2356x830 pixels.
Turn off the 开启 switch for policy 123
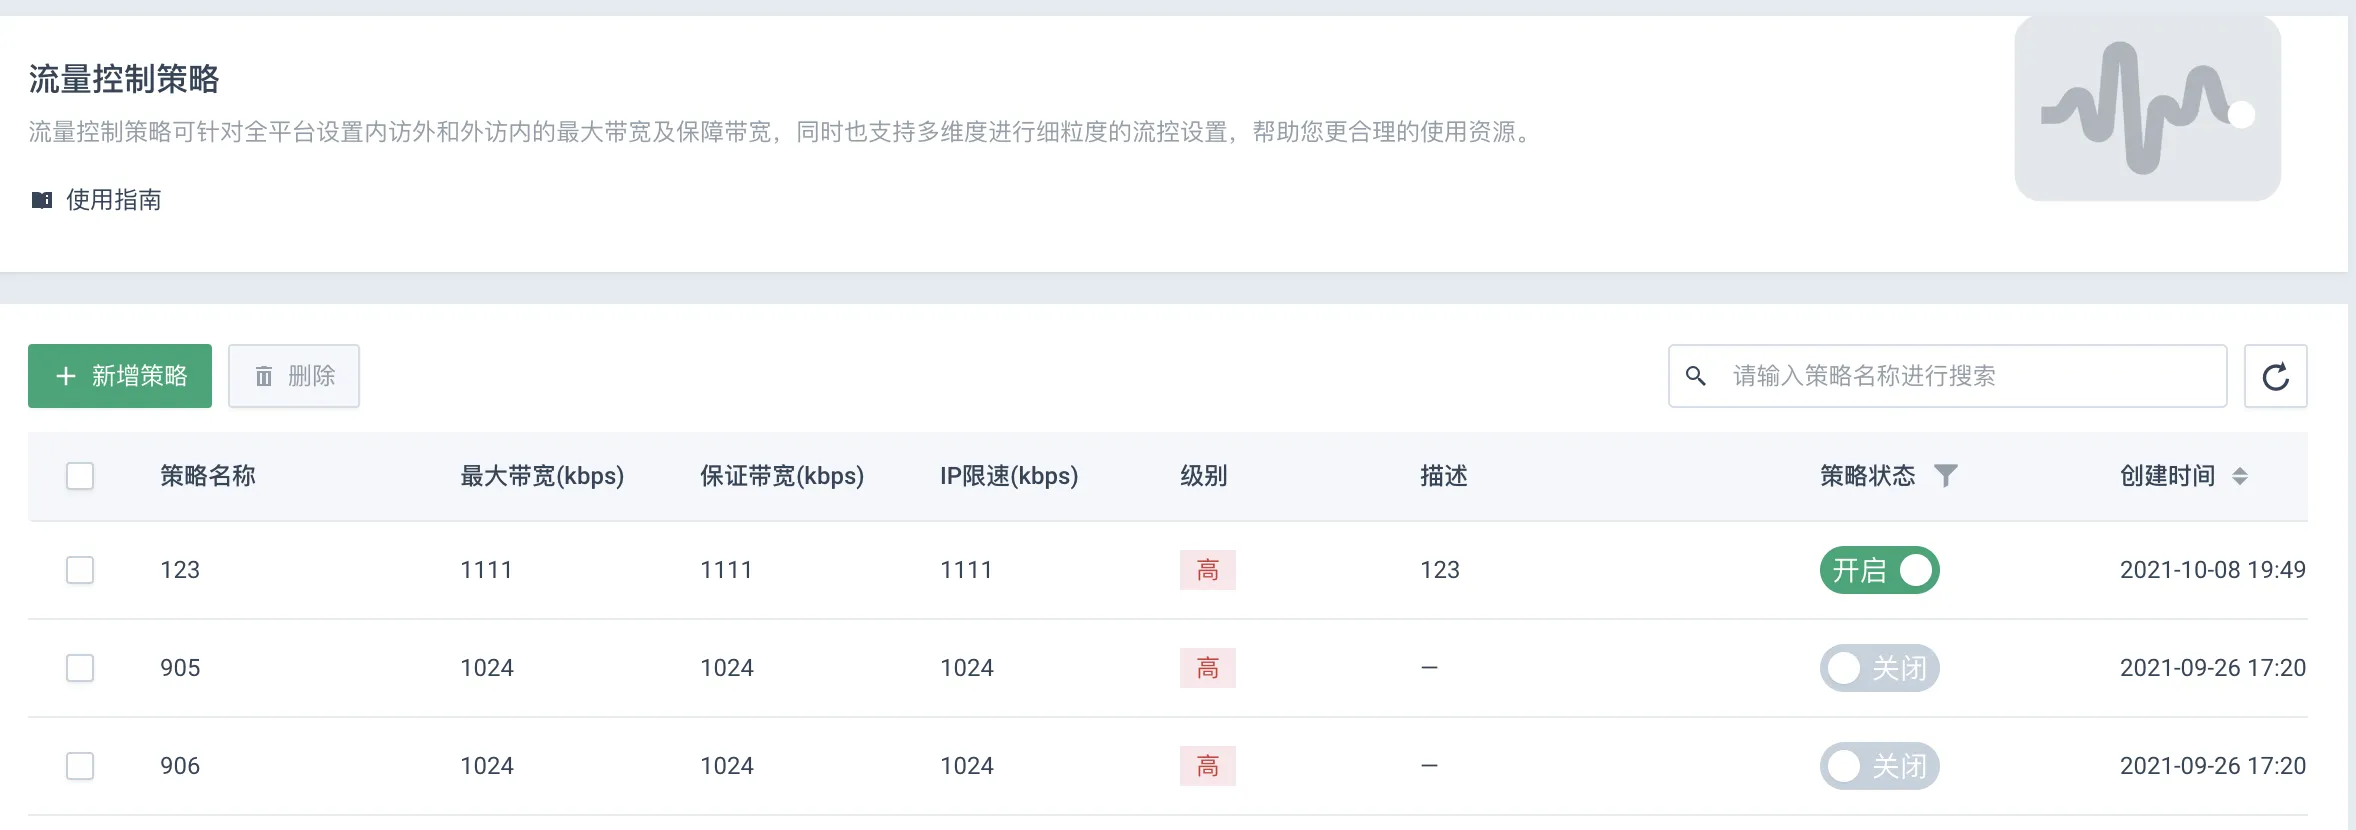[x=1879, y=570]
